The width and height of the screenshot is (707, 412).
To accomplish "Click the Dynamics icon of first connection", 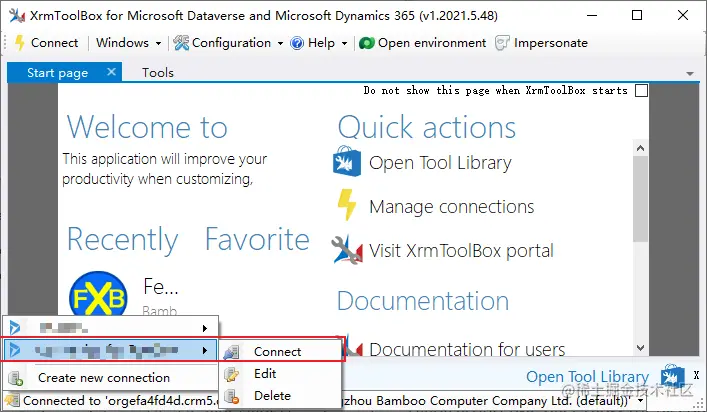I will pyautogui.click(x=15, y=328).
